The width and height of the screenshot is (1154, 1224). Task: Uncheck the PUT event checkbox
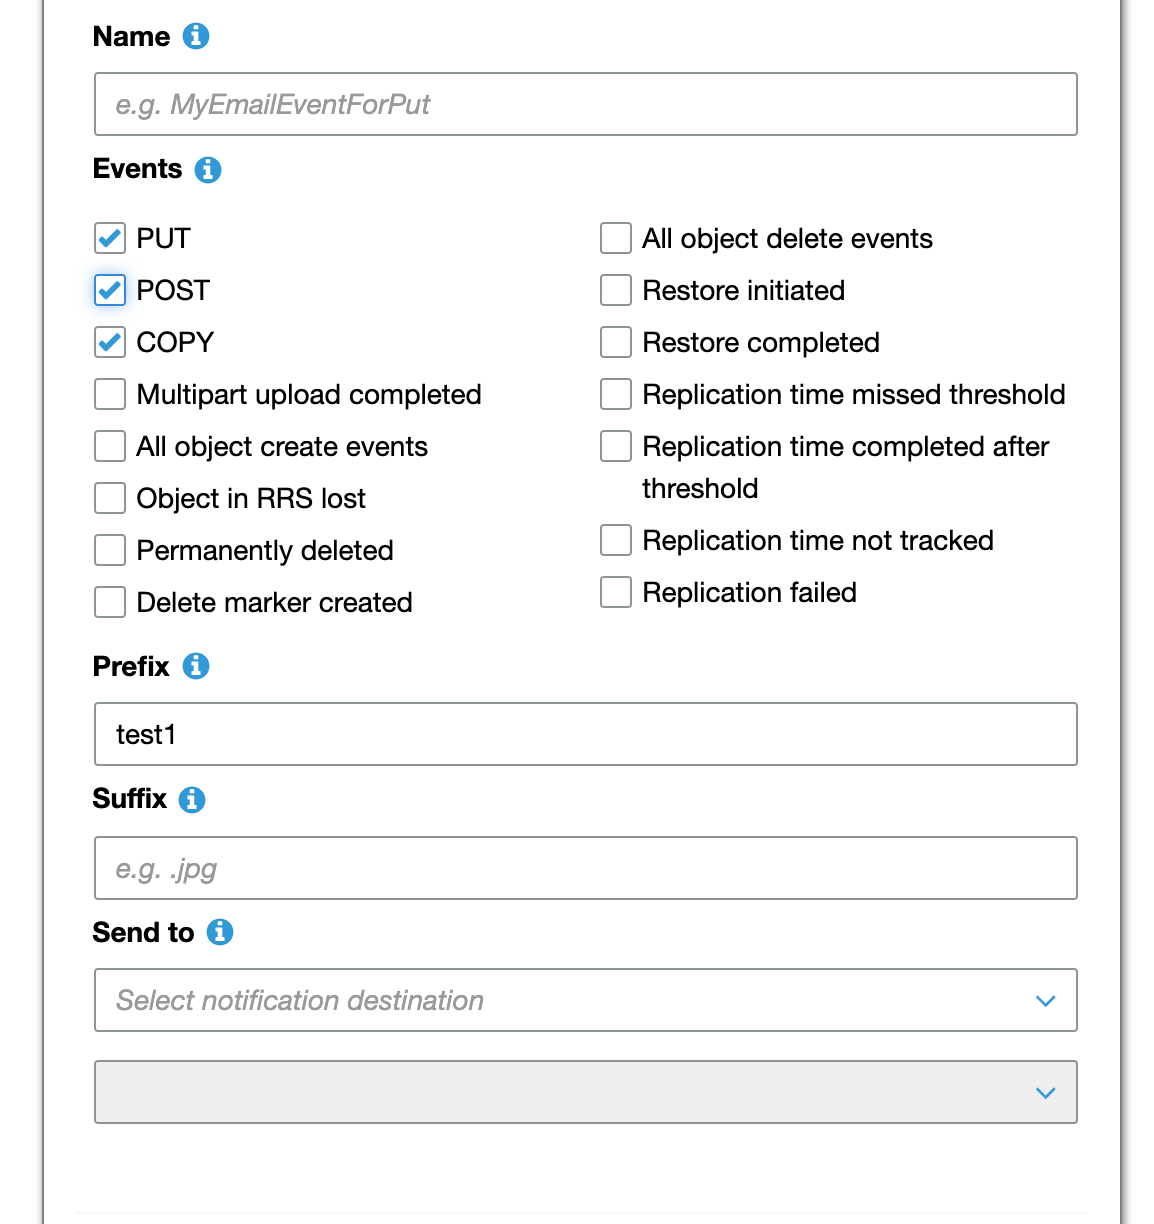tap(110, 238)
